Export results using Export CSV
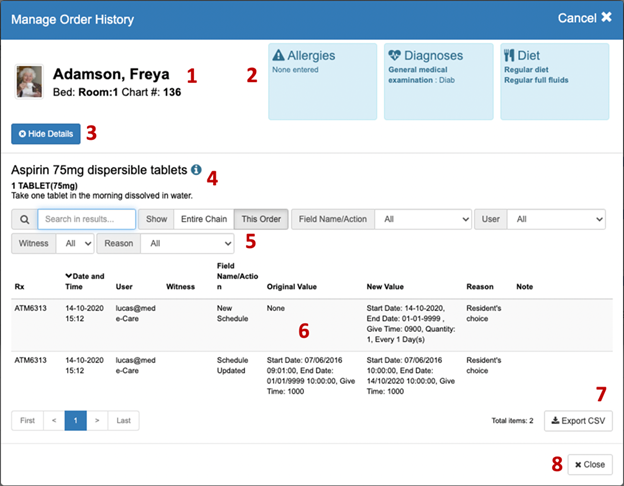Screen dimensions: 624x486 click(578, 421)
